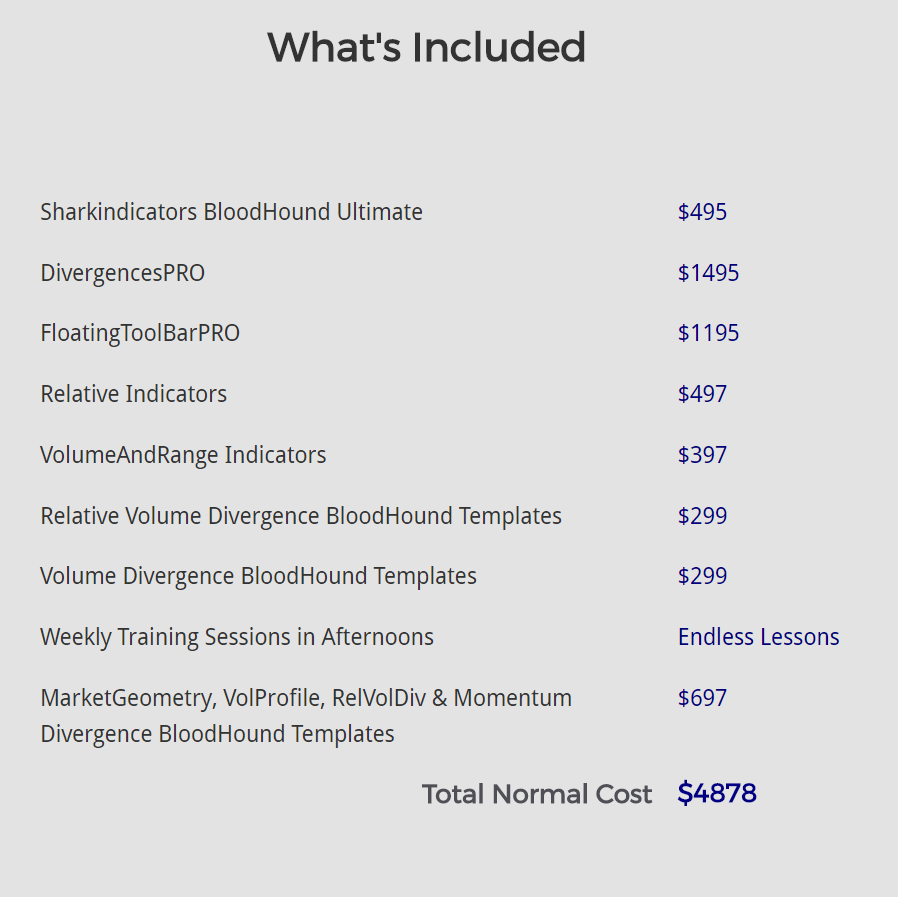Click Volume Divergence BloodHound Templates text

[x=258, y=576]
